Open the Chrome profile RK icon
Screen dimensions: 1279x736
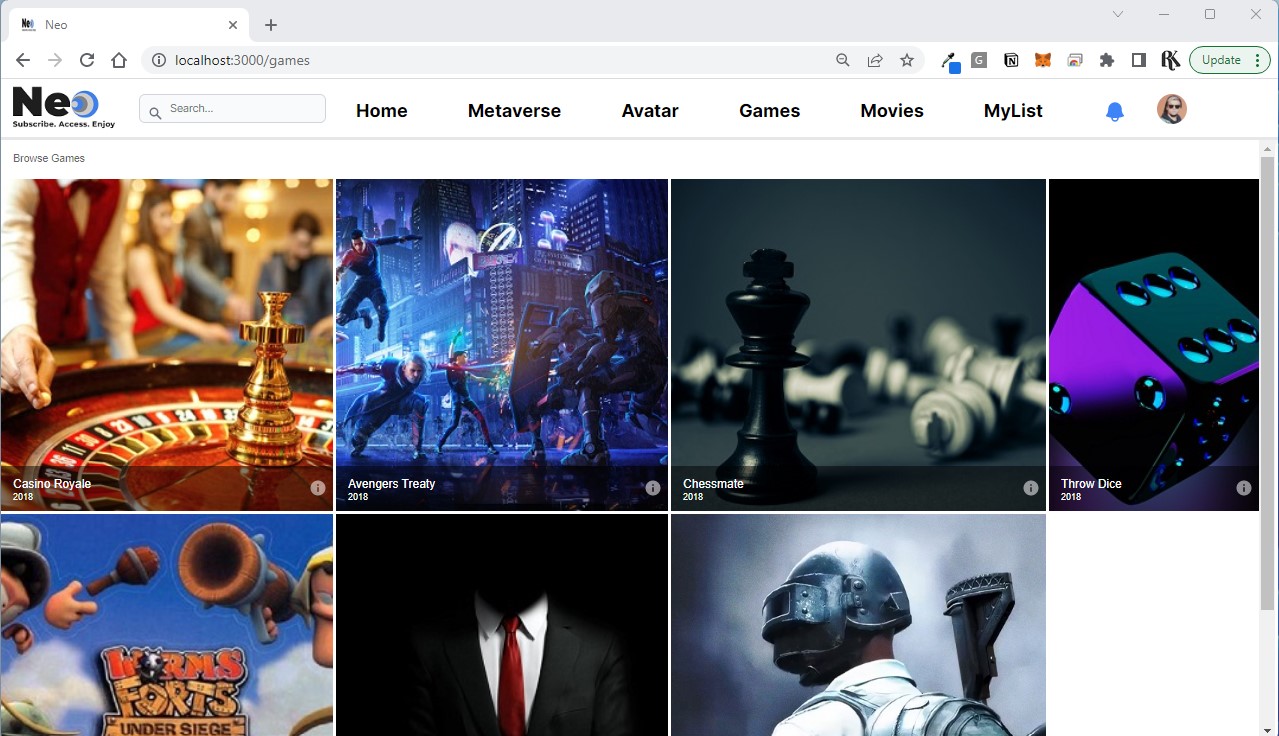[1171, 60]
